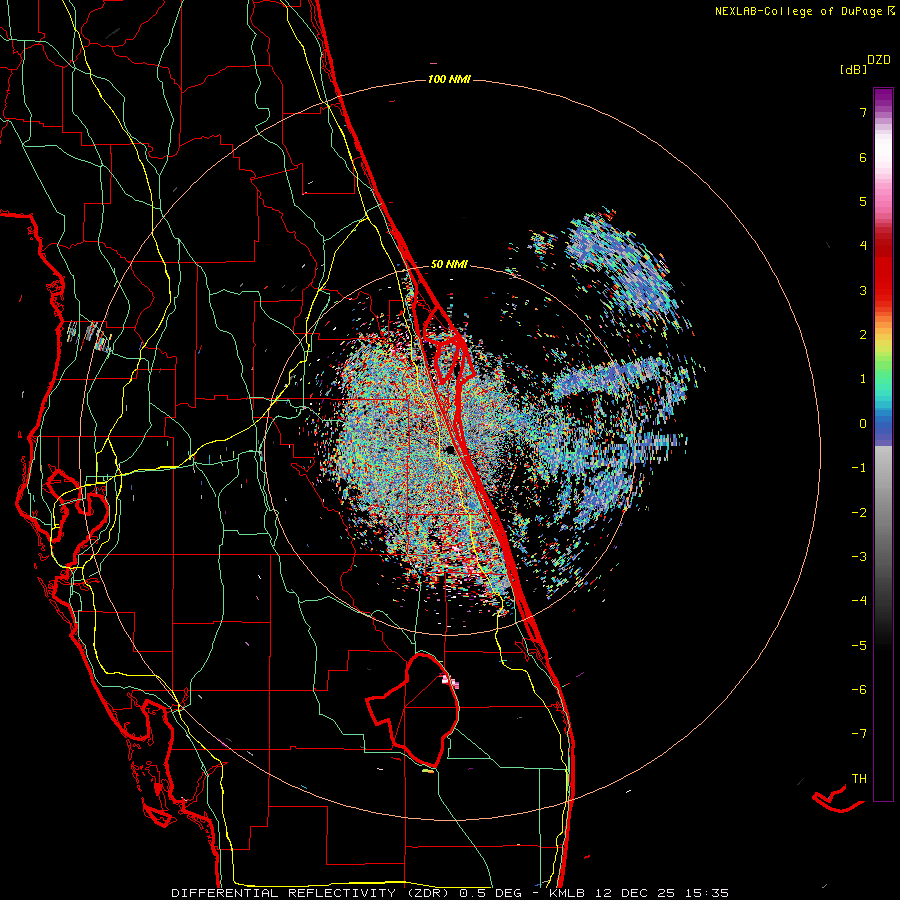
Task: Click the DZD legend title
Action: tap(879, 60)
